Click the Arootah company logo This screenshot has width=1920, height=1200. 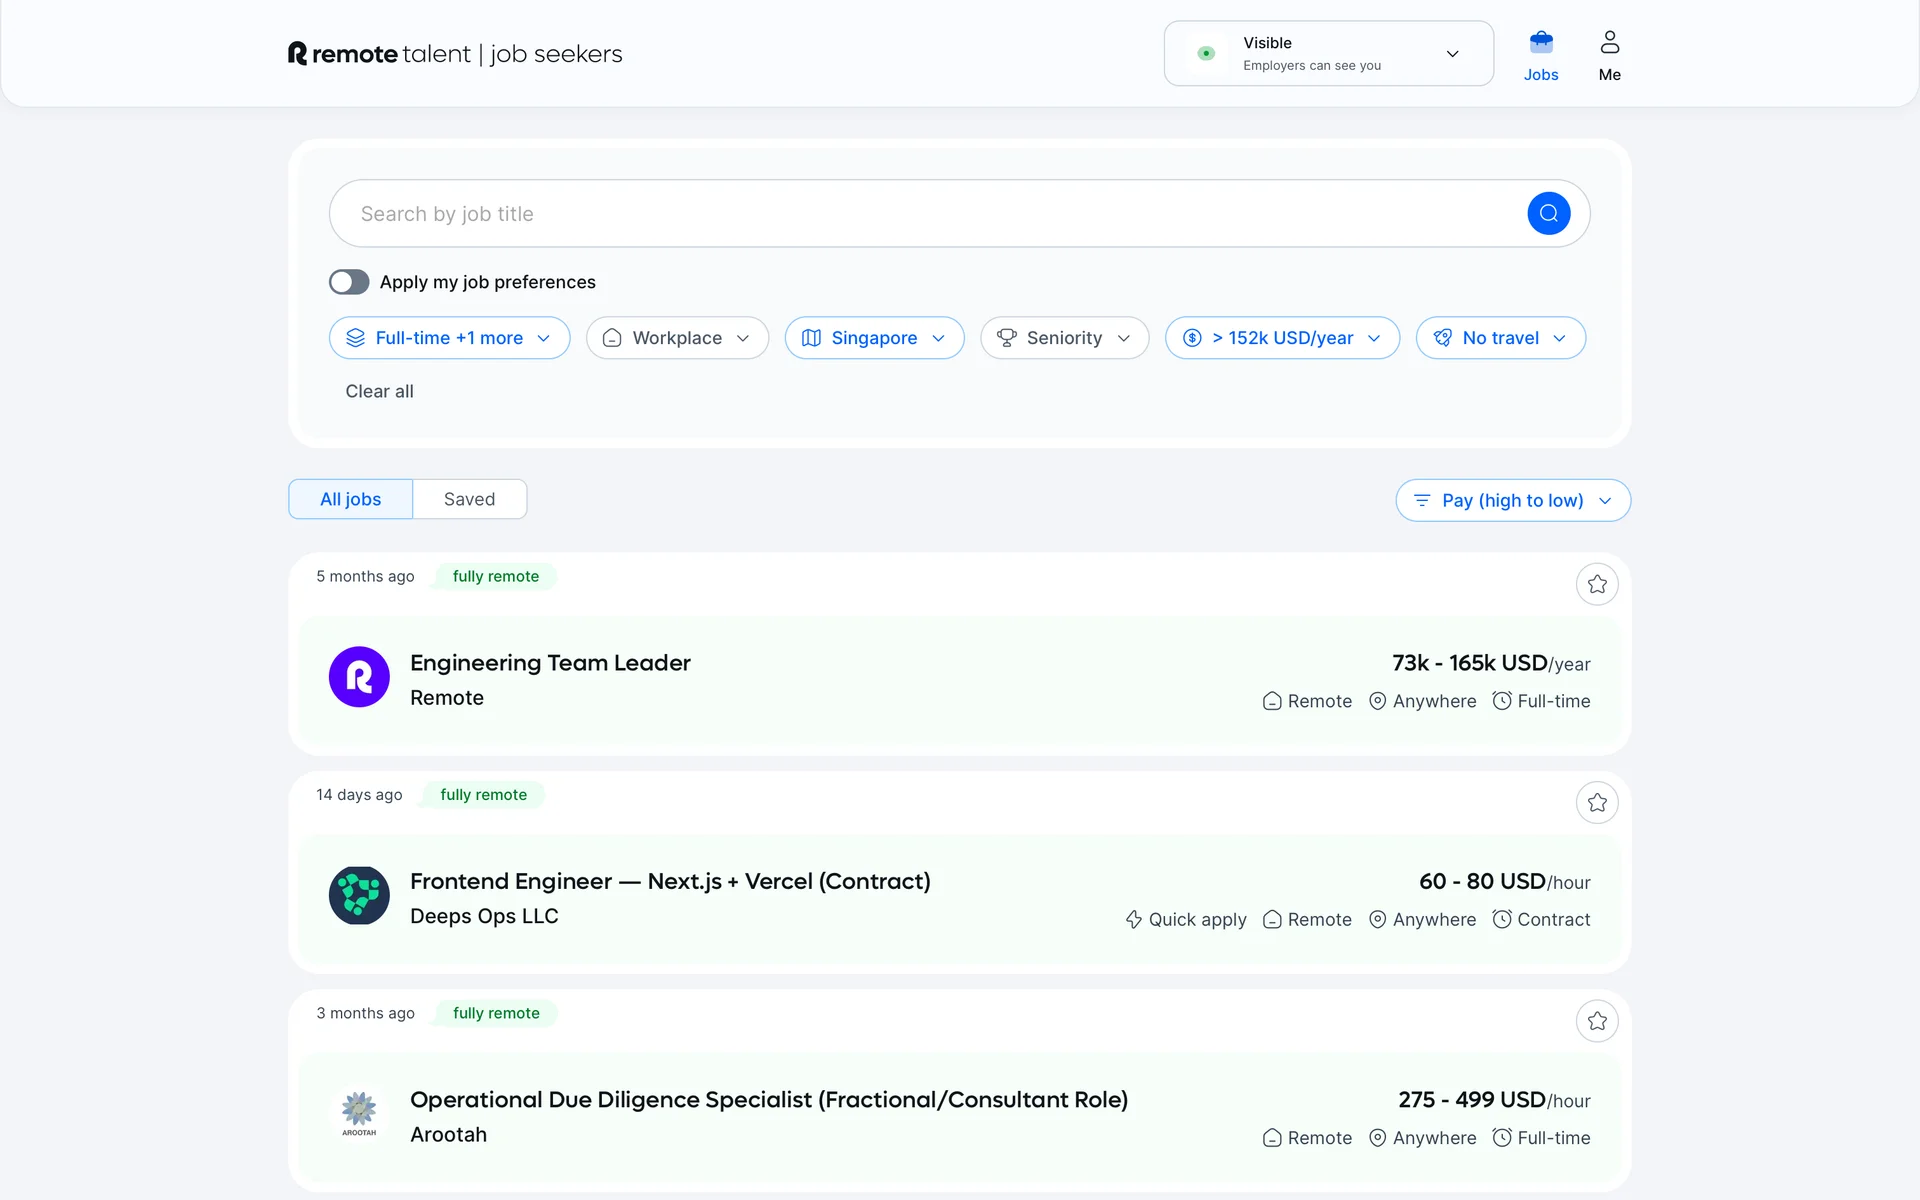click(x=359, y=1113)
